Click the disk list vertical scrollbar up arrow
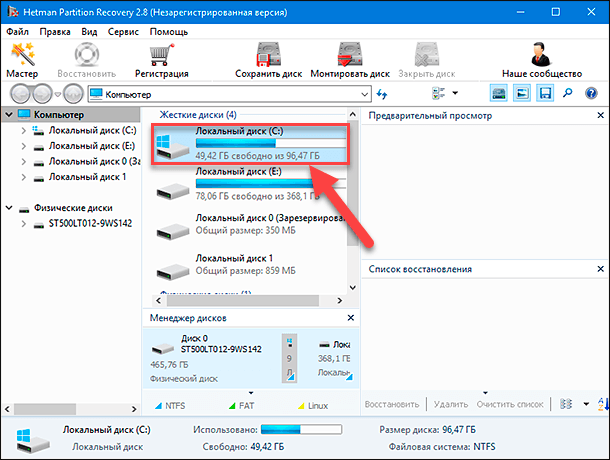This screenshot has height=460, width=610. (x=352, y=114)
